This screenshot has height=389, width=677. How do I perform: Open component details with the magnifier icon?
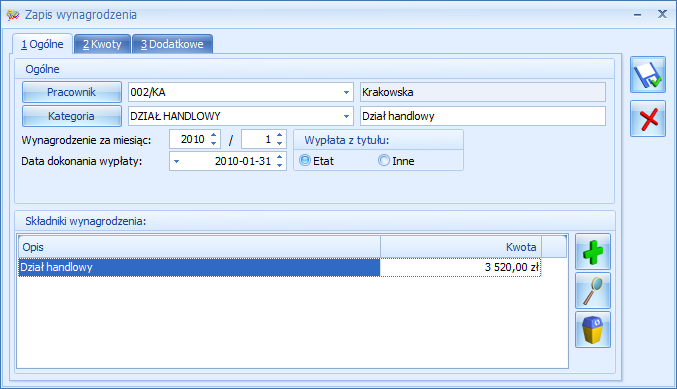(593, 291)
